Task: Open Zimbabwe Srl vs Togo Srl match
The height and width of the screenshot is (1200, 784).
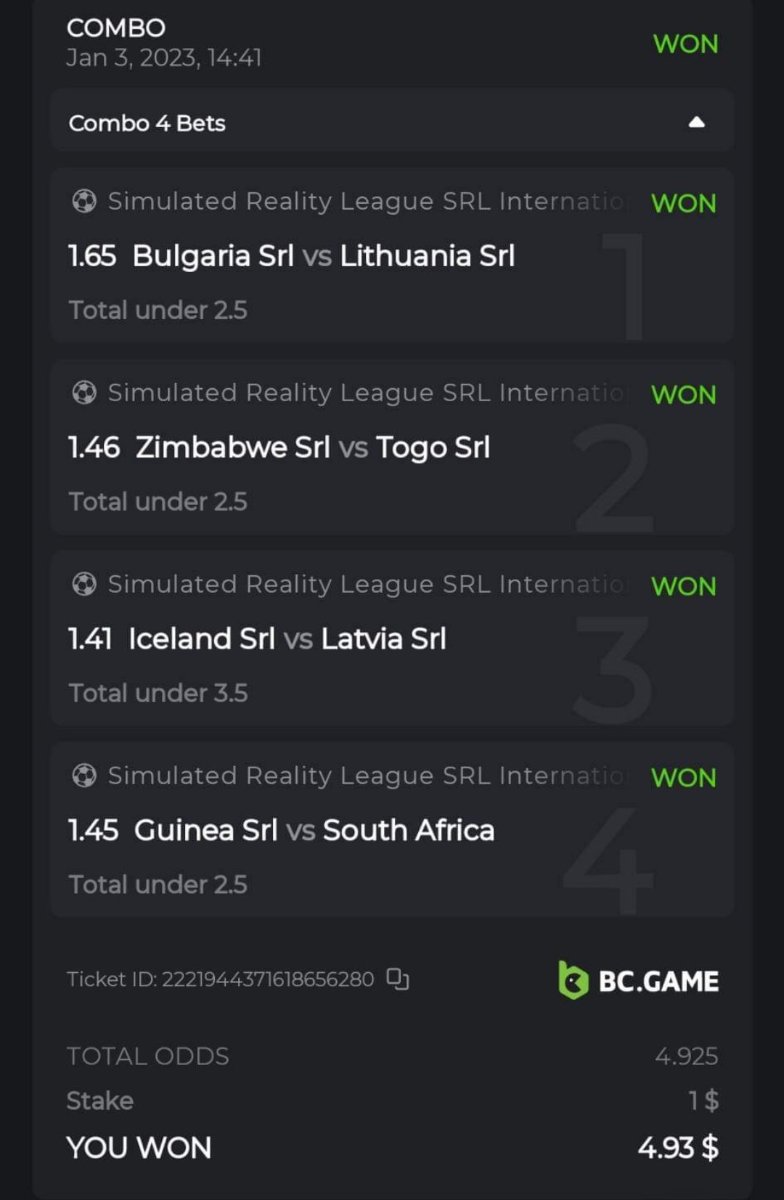Action: click(312, 447)
